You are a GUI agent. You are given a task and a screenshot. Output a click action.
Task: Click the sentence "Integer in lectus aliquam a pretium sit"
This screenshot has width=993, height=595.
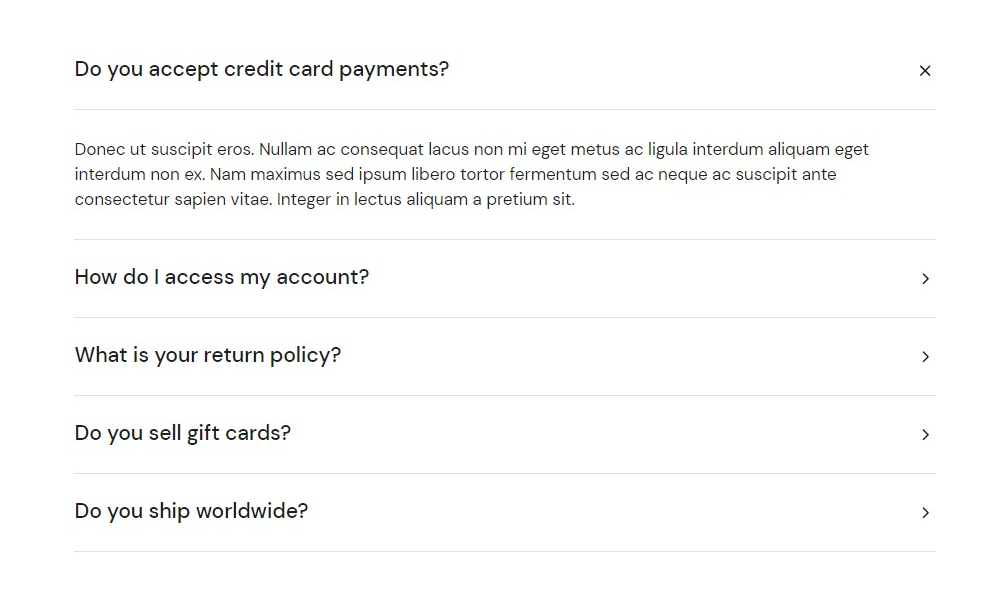coord(426,200)
